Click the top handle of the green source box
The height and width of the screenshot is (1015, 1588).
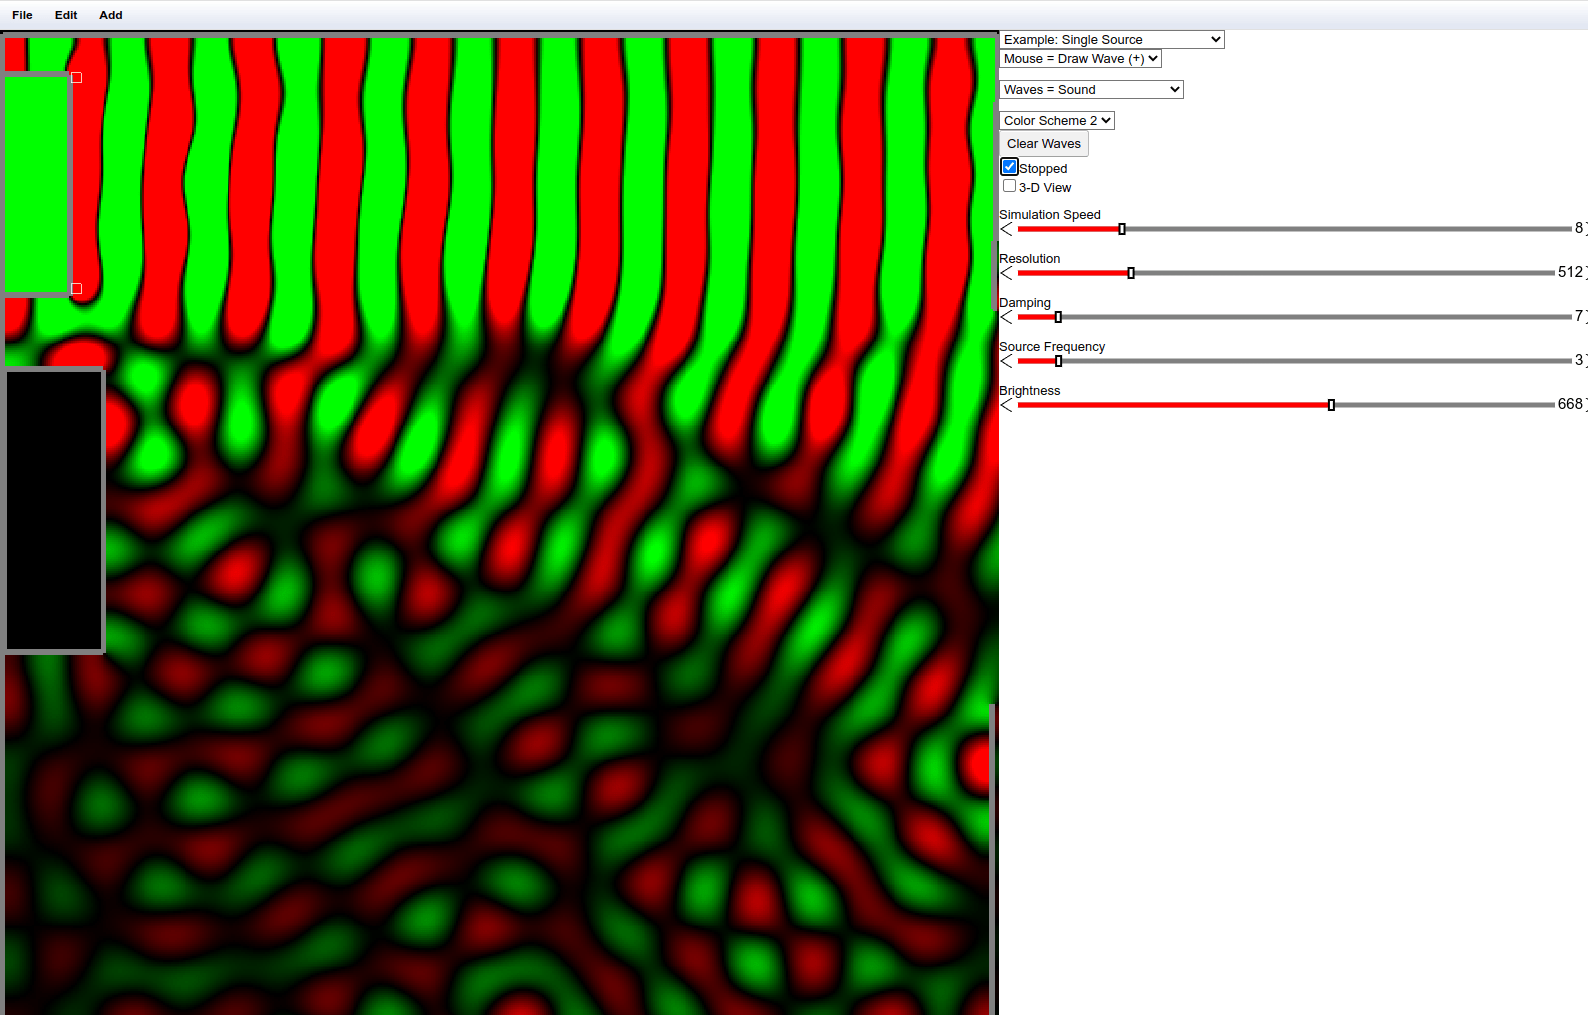tap(77, 78)
